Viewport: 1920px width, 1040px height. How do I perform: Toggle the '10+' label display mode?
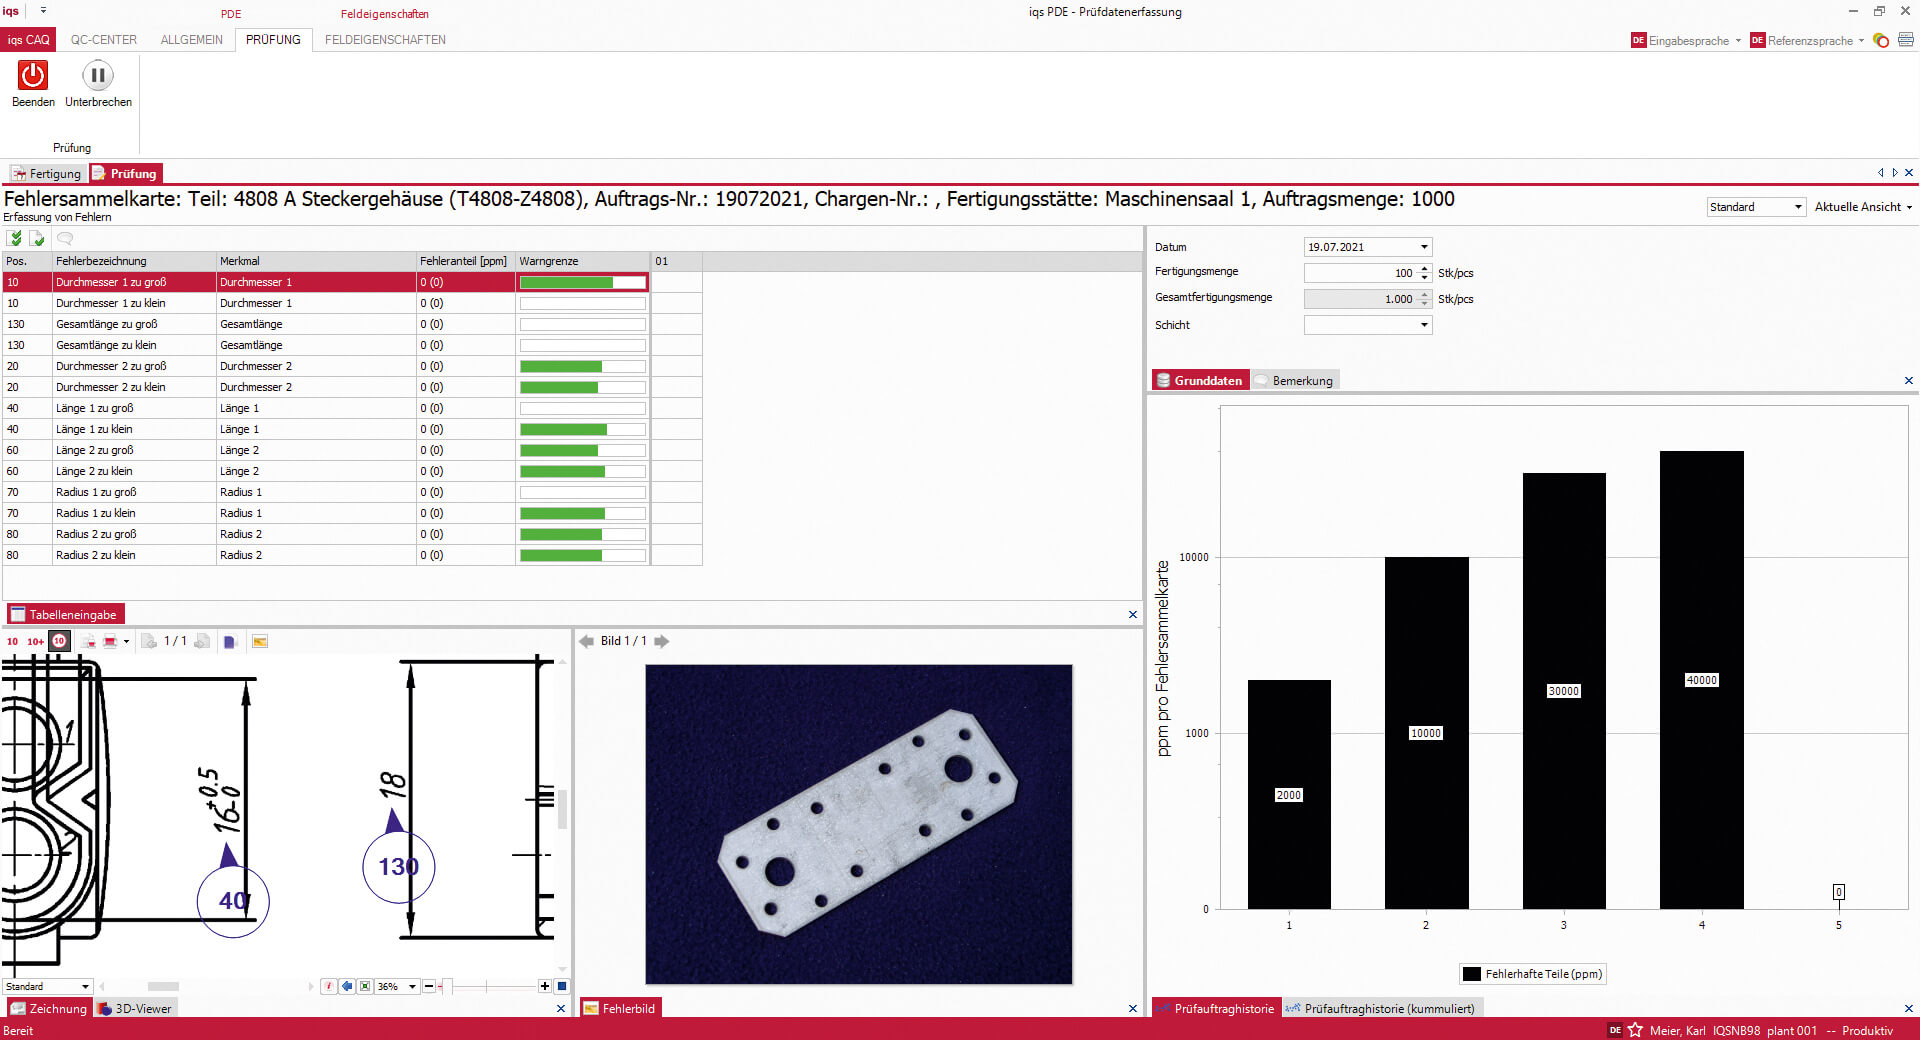[35, 642]
